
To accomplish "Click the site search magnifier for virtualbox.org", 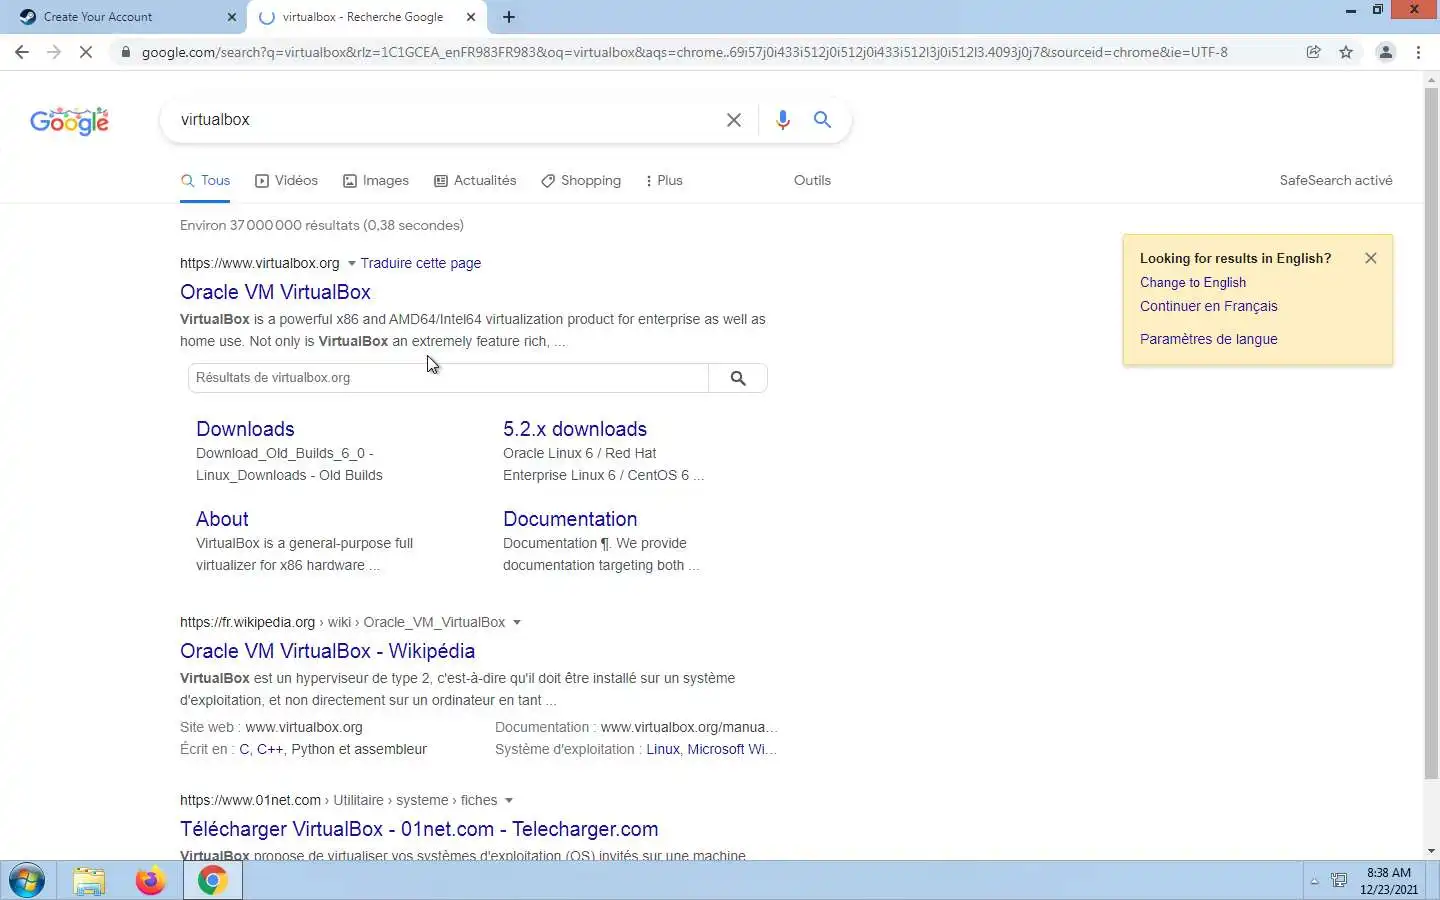I will (x=738, y=378).
